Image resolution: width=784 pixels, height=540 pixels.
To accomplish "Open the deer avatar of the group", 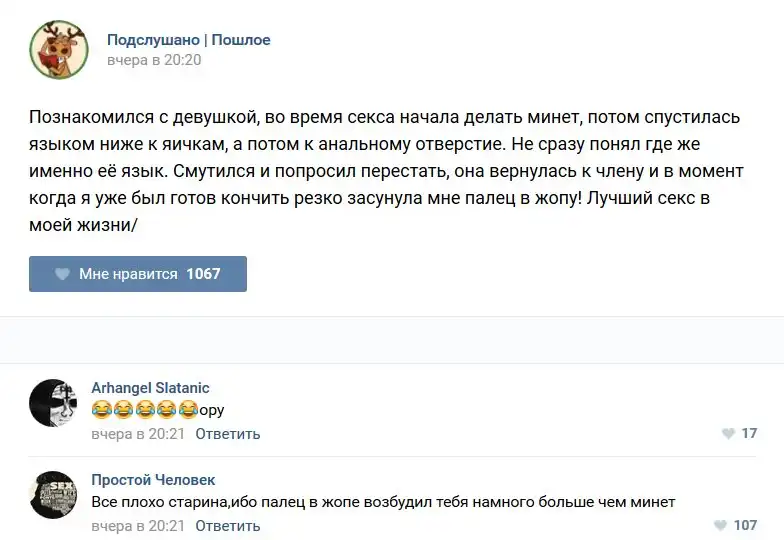I will click(x=59, y=49).
